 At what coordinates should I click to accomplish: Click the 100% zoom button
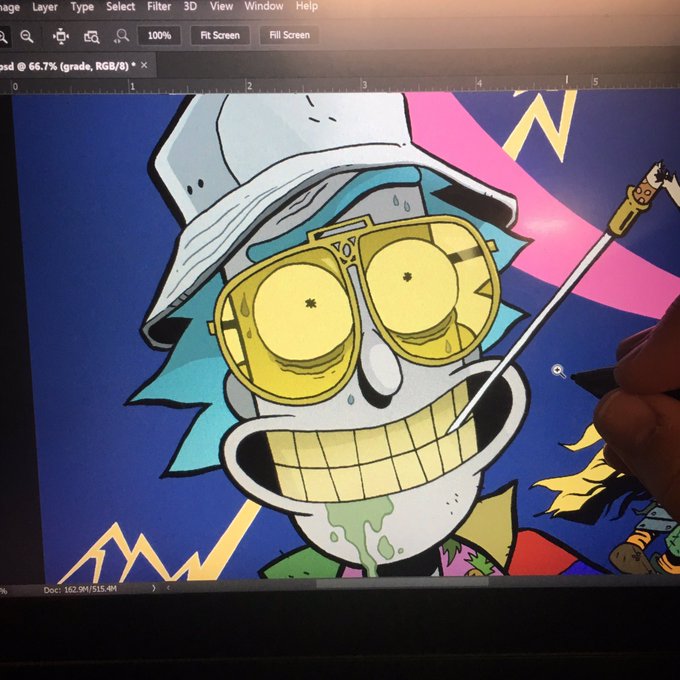[x=159, y=36]
